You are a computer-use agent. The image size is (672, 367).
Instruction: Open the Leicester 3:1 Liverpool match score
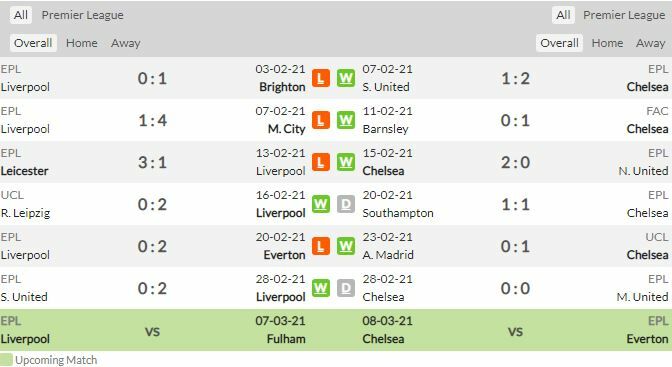click(x=152, y=162)
